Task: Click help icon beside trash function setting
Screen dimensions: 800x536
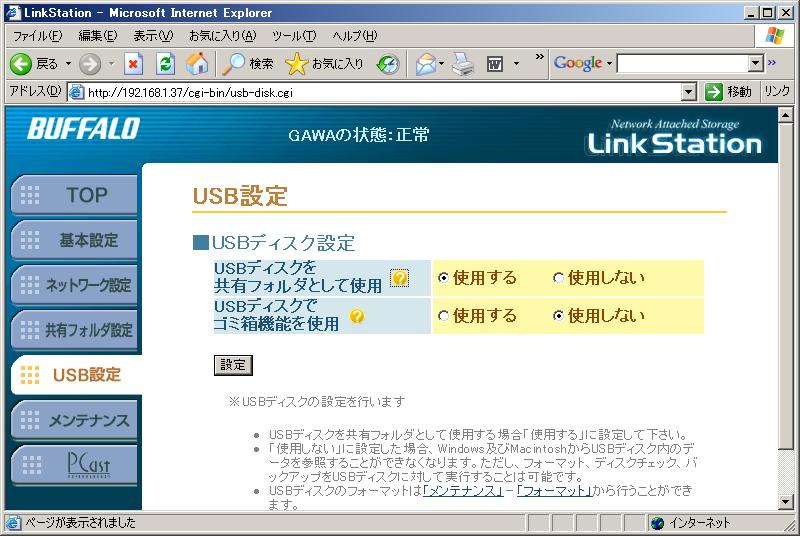Action: (x=356, y=317)
